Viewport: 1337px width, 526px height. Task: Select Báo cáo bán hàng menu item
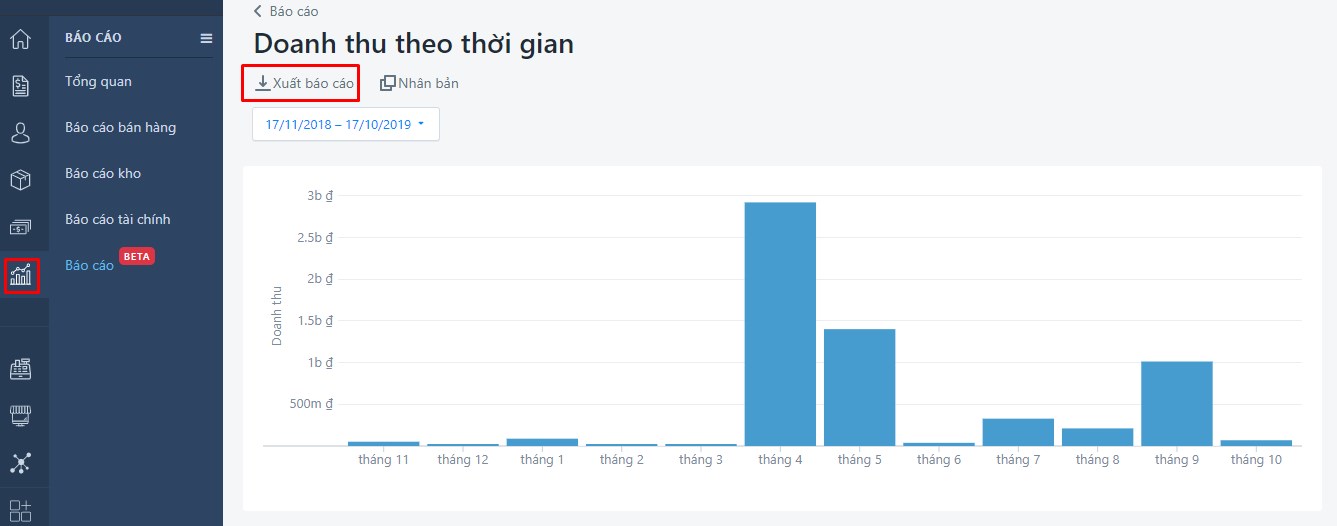pos(120,127)
